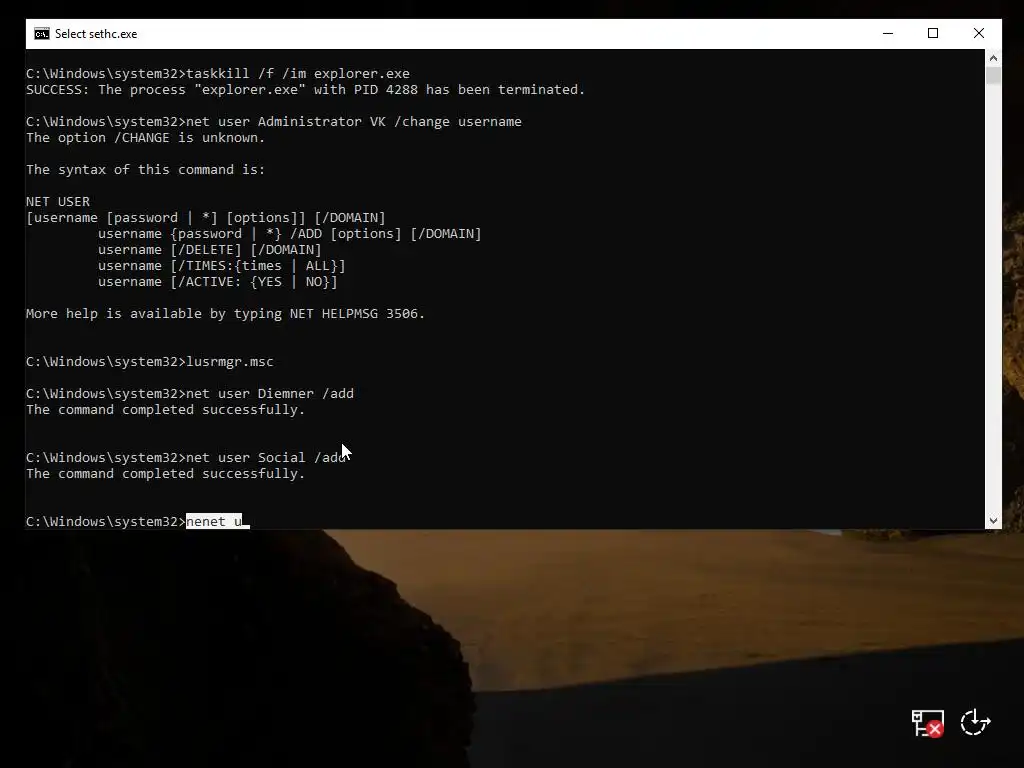
Task: Click the vertical scrollbar thumb
Action: [993, 76]
